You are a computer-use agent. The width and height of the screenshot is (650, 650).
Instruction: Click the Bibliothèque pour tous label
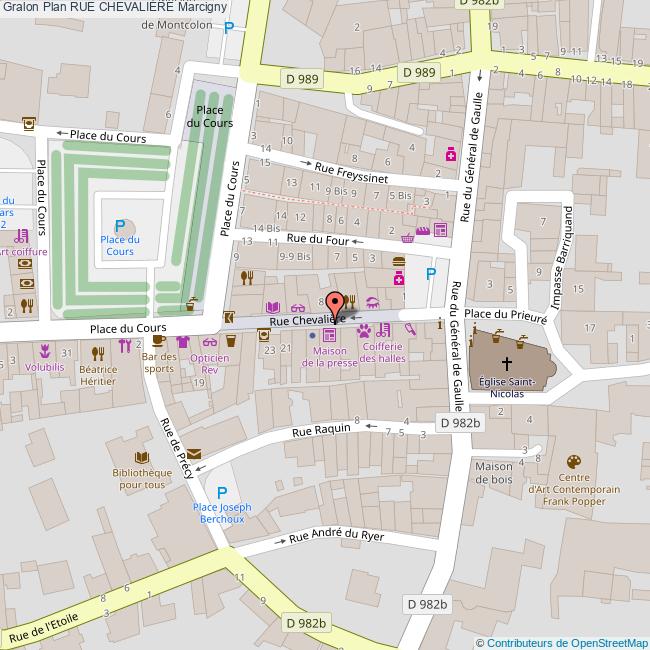139,479
